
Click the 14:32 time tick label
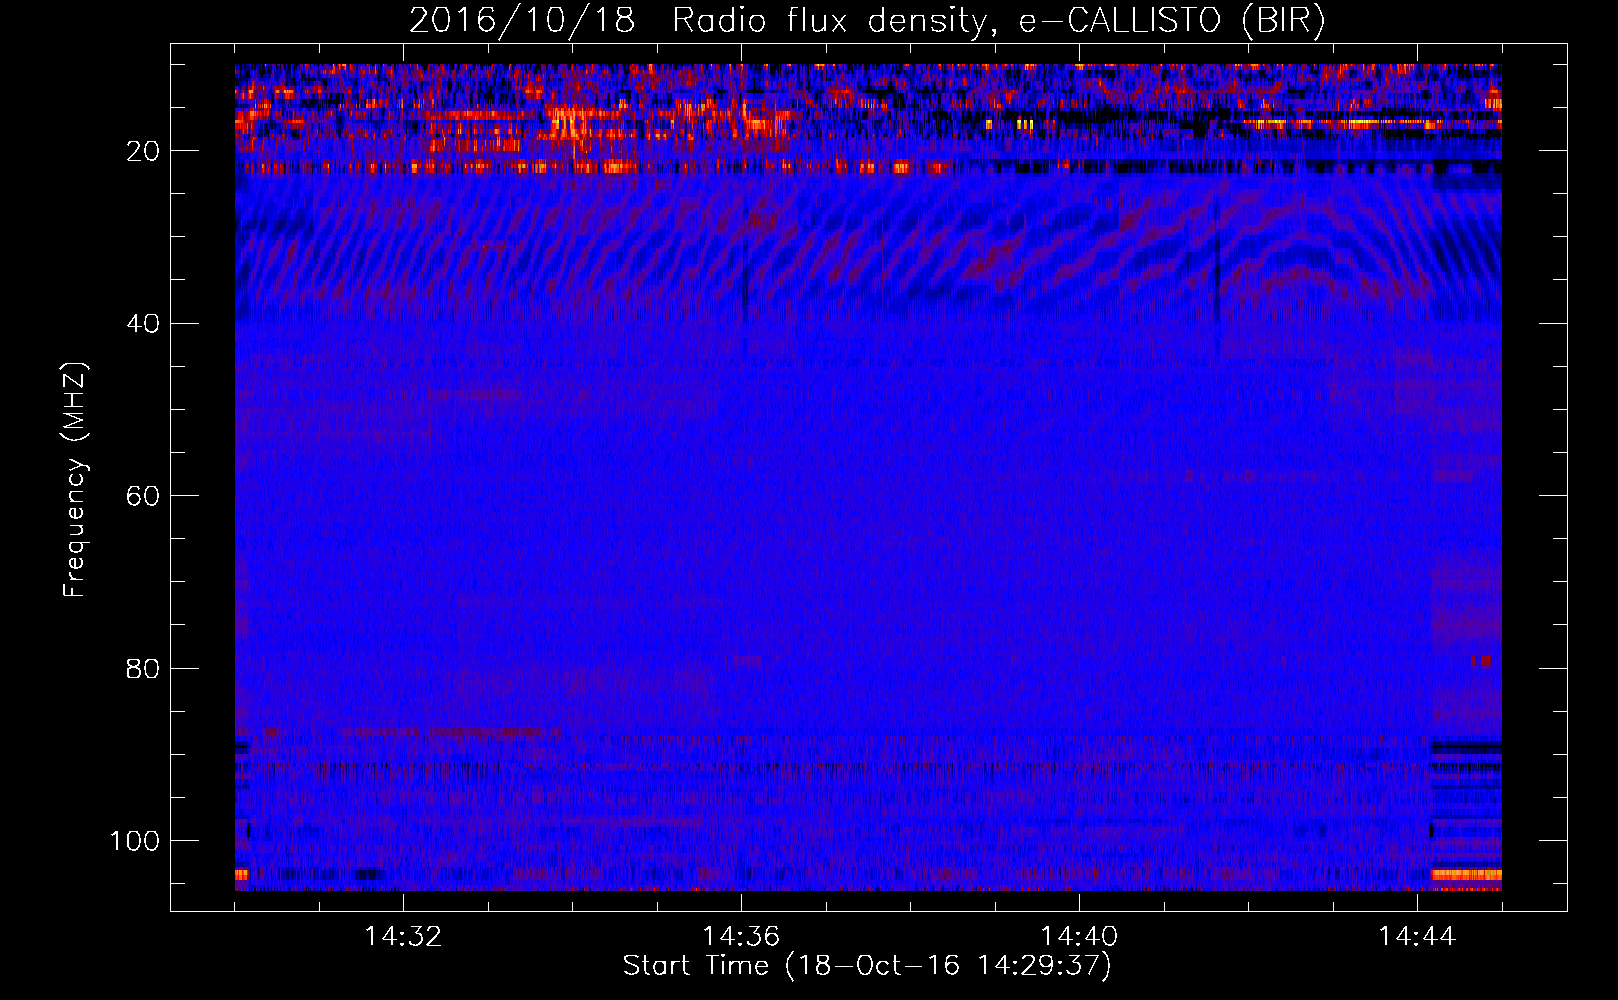(403, 937)
